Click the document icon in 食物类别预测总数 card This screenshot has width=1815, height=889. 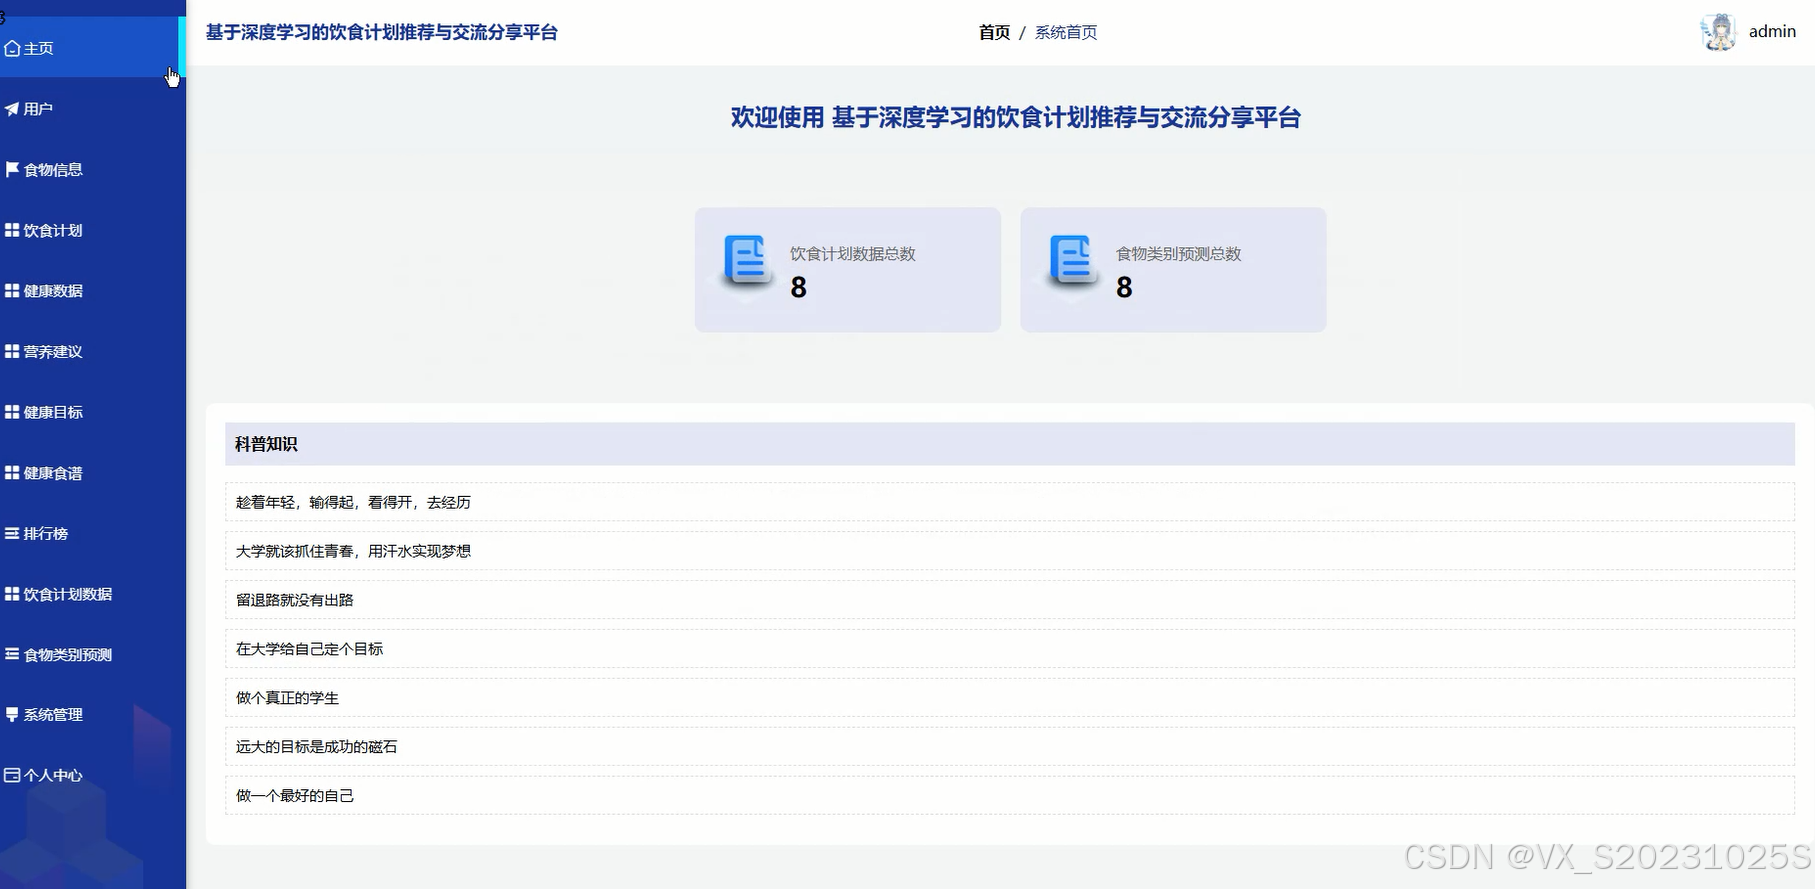(1072, 262)
